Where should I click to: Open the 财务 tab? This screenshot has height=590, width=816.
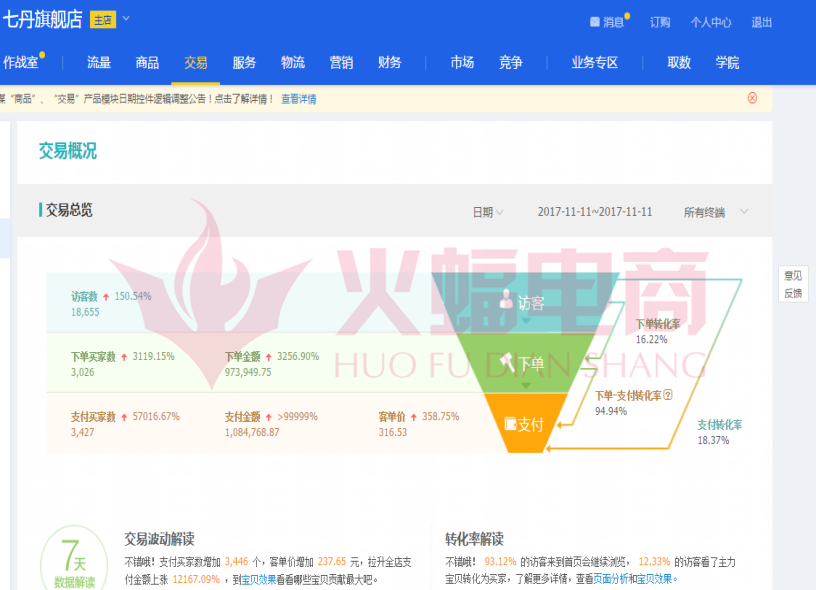click(389, 62)
